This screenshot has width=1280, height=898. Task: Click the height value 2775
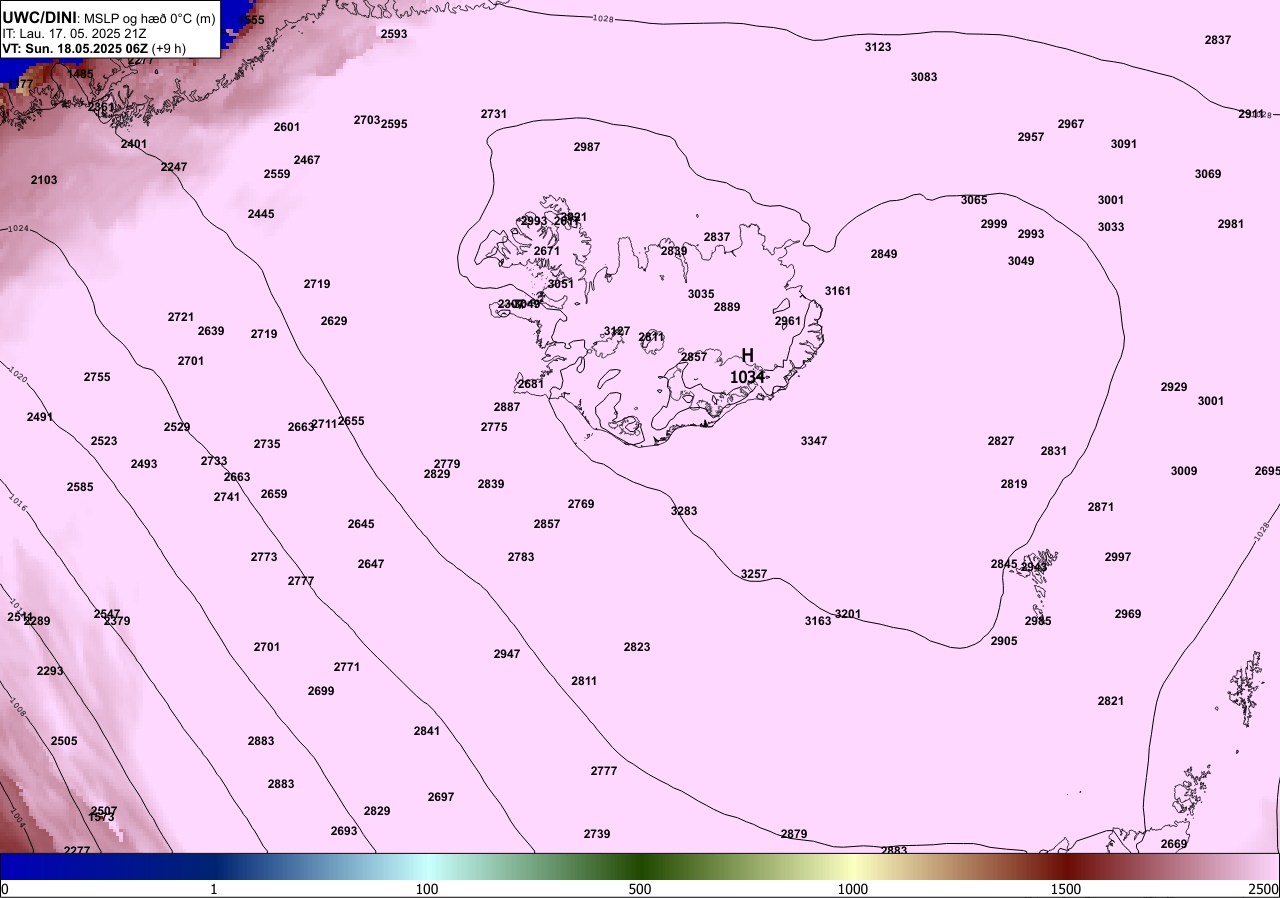click(494, 427)
